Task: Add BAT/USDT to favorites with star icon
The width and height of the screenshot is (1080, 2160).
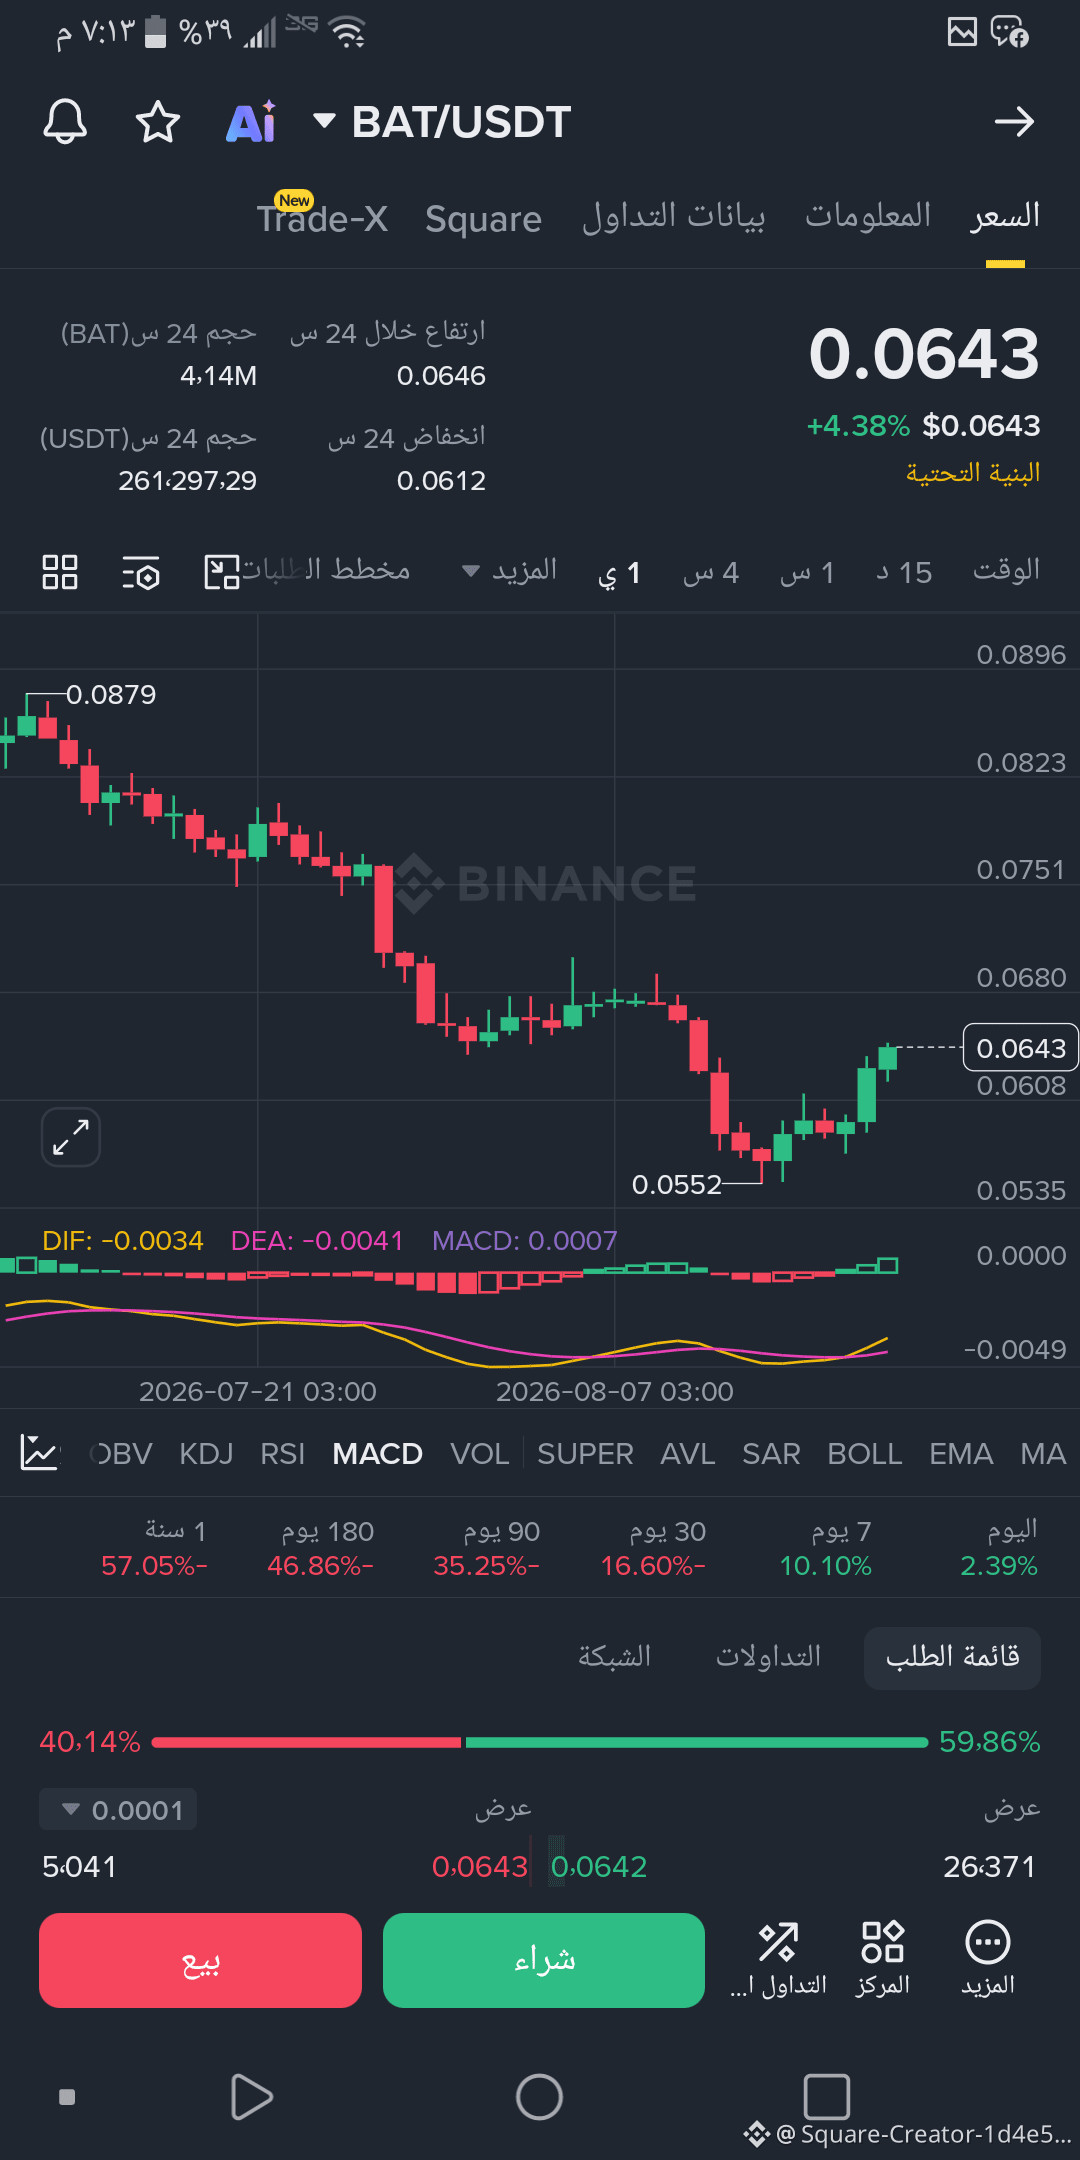Action: 158,122
